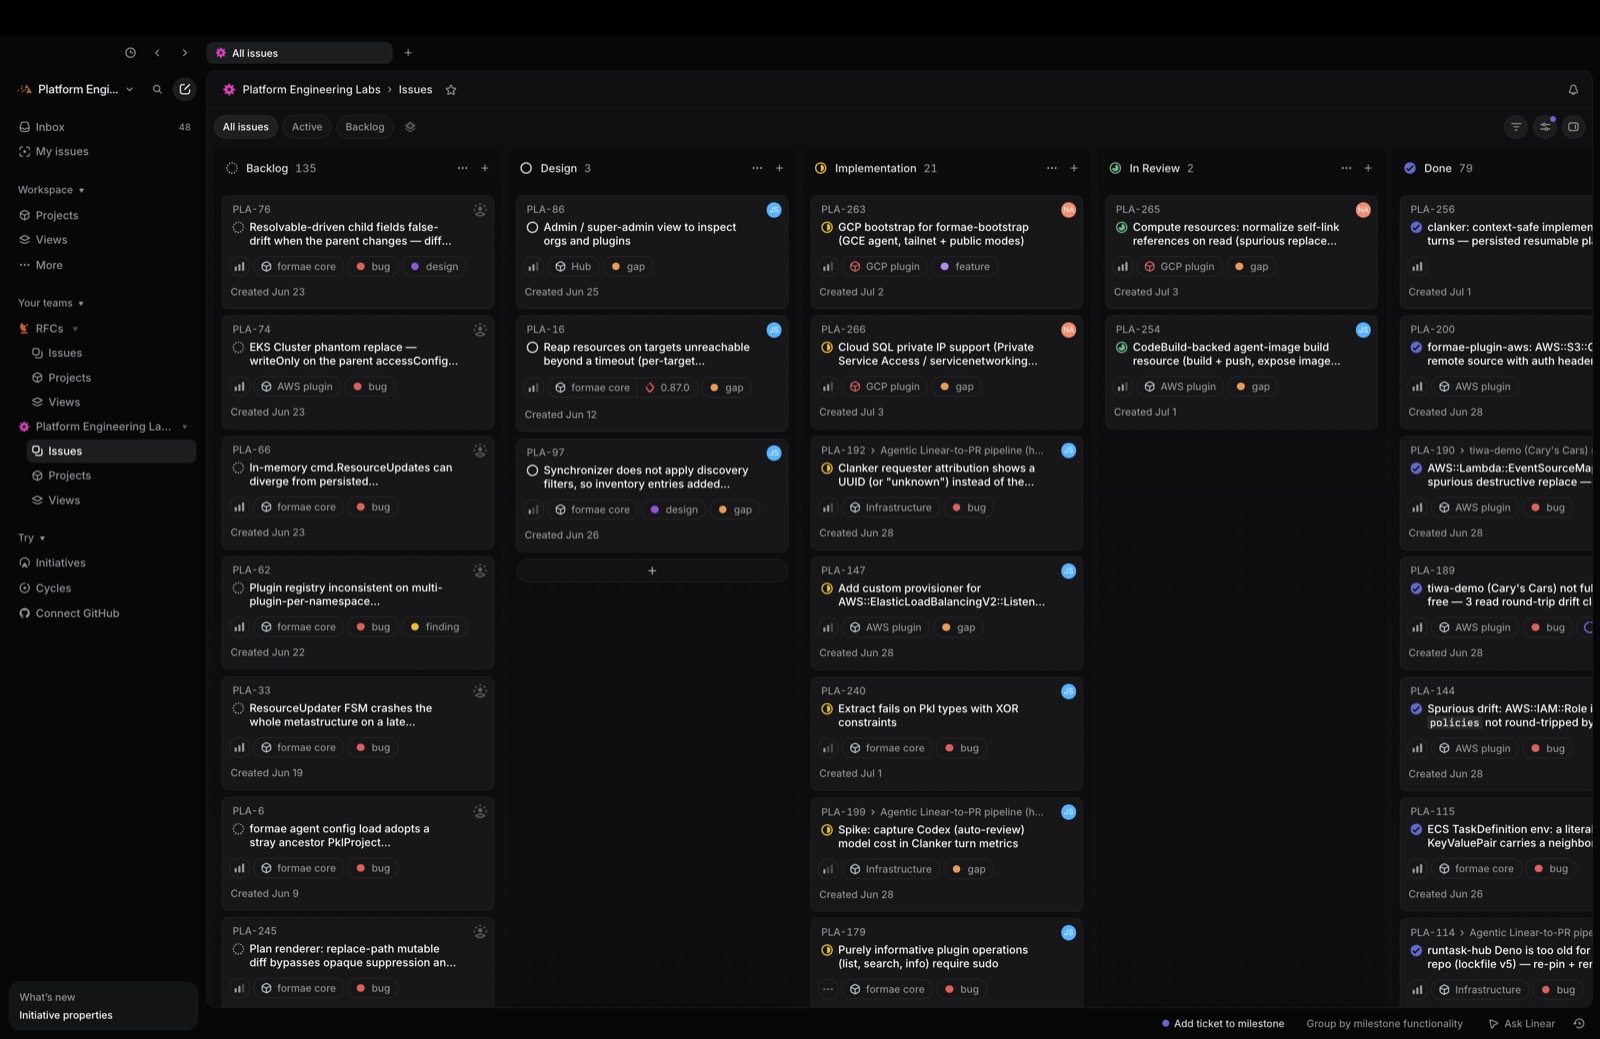
Task: Change status icon on PLA-265
Action: coord(1121,227)
